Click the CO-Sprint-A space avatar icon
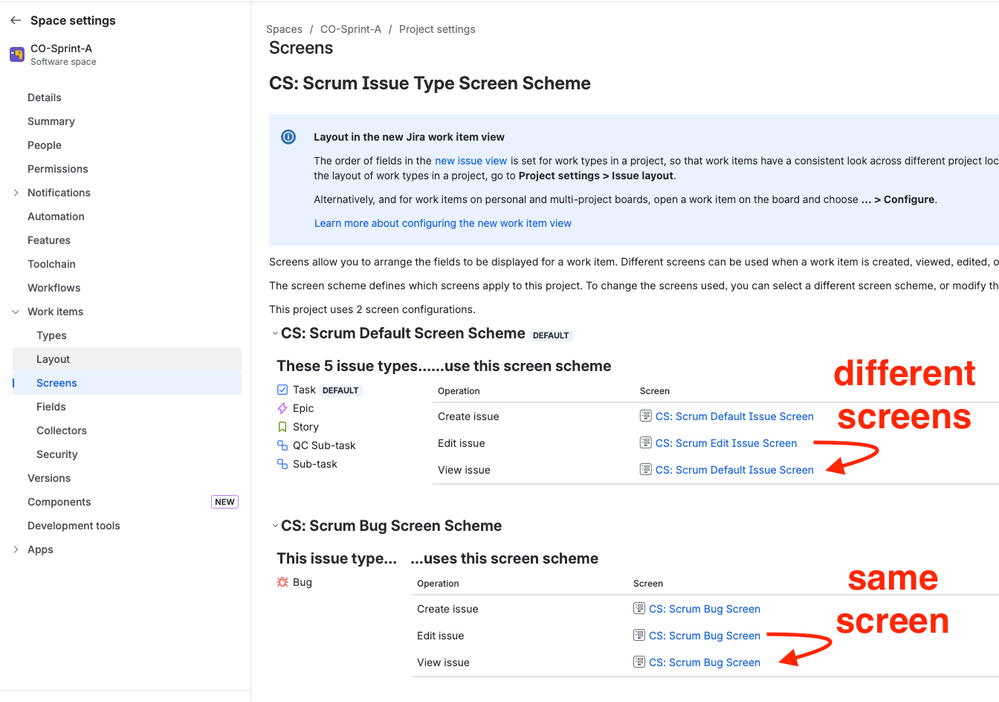The image size is (999, 702). 17,55
